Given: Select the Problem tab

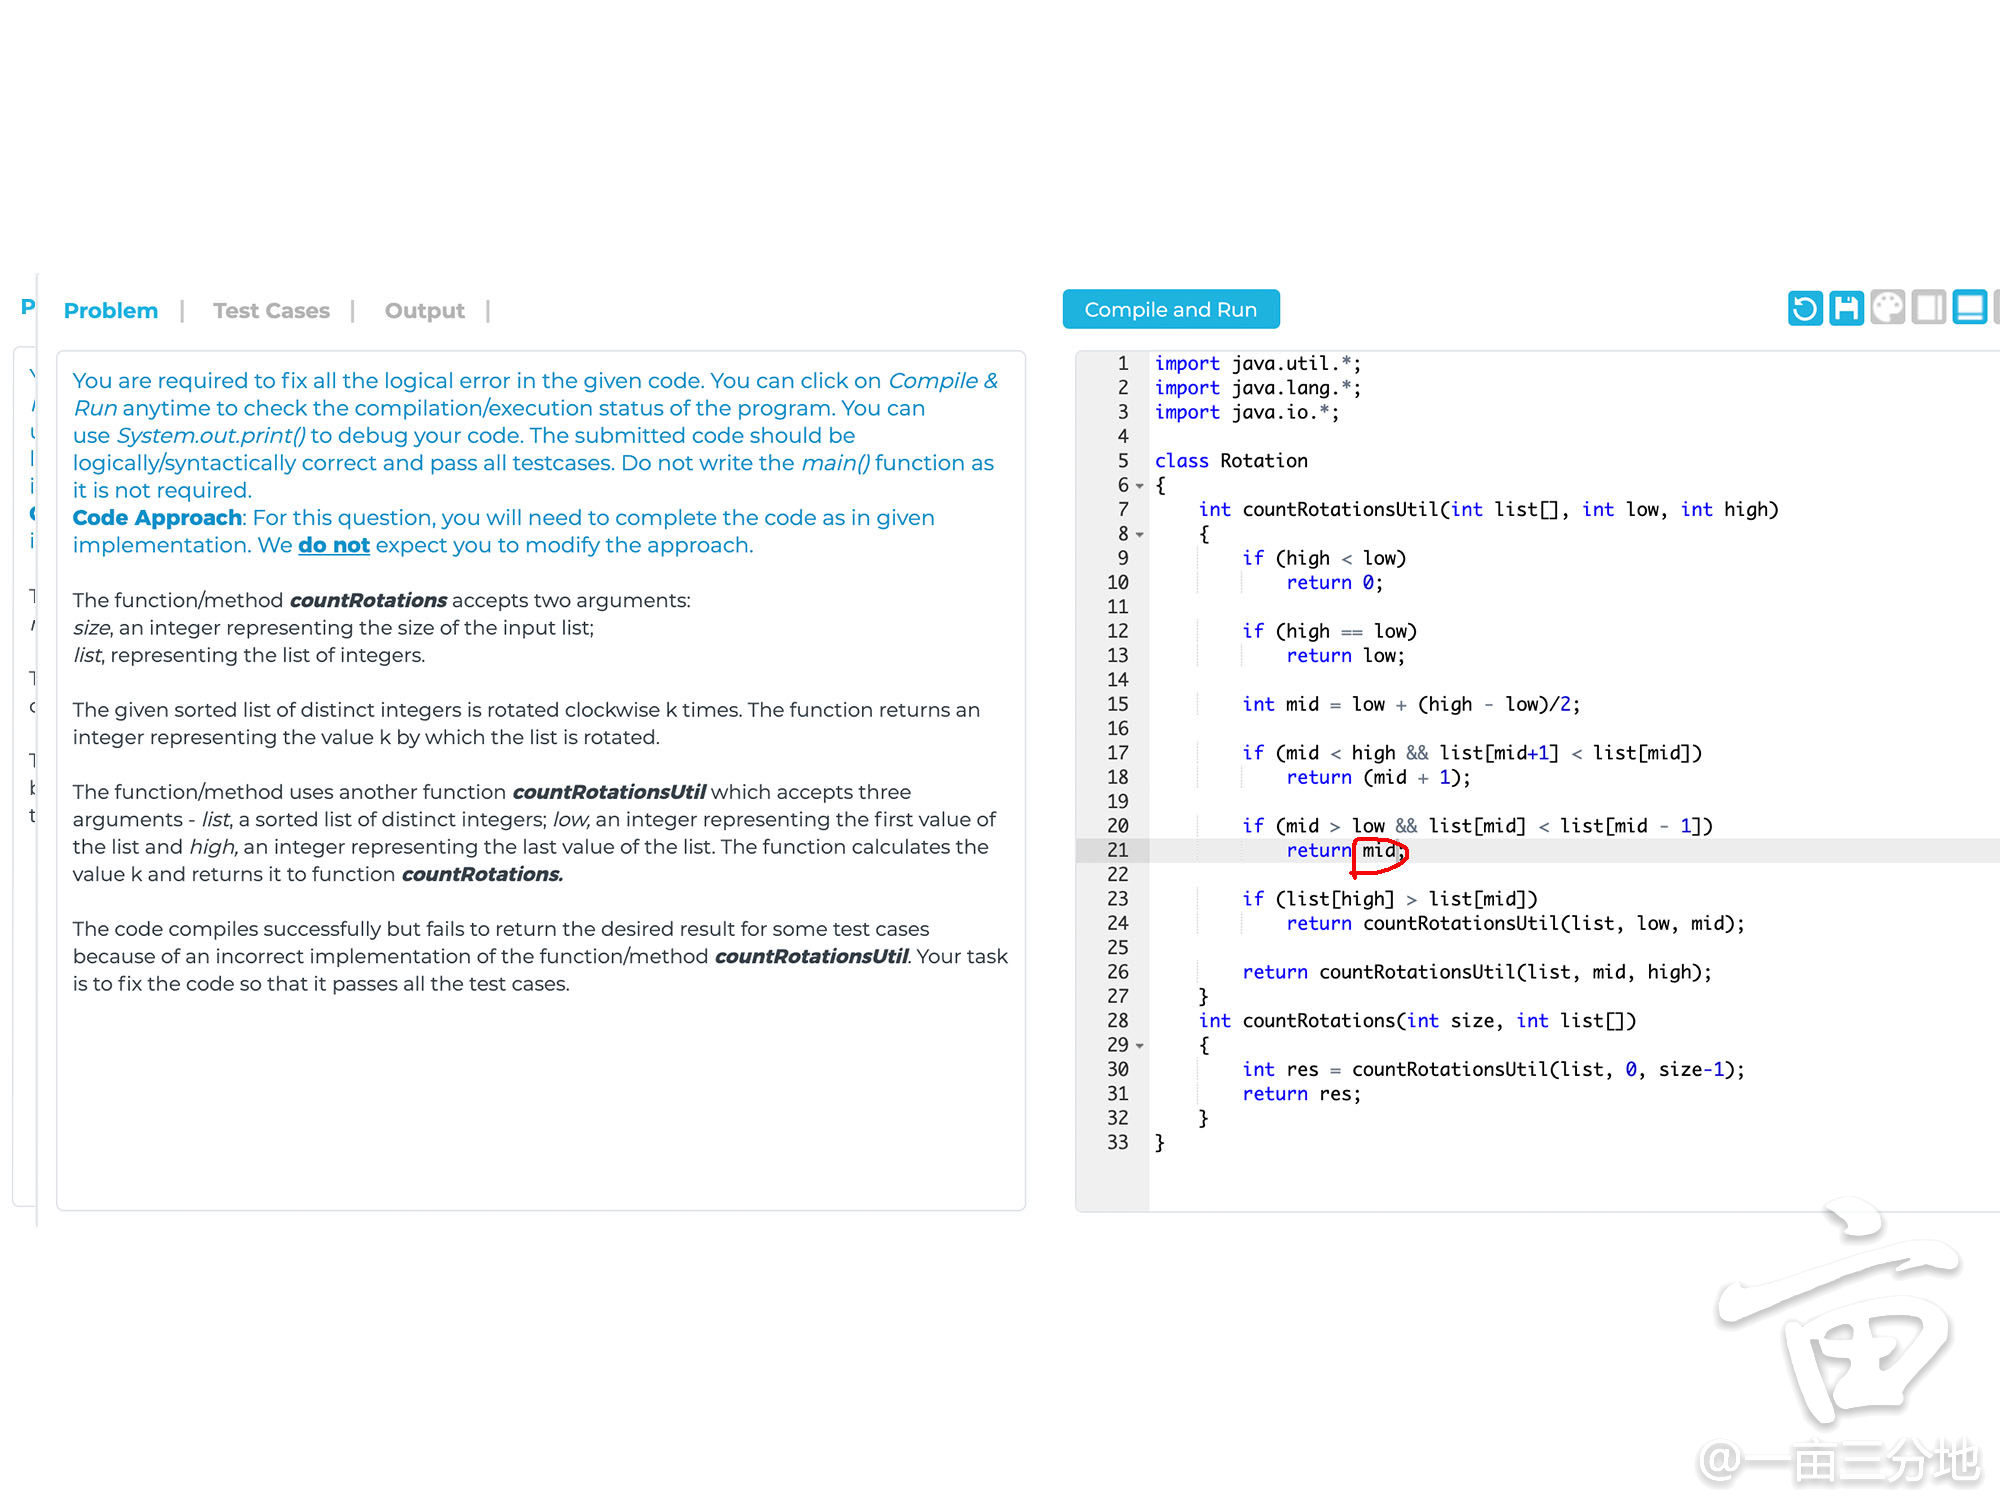Looking at the screenshot, I should 110,310.
